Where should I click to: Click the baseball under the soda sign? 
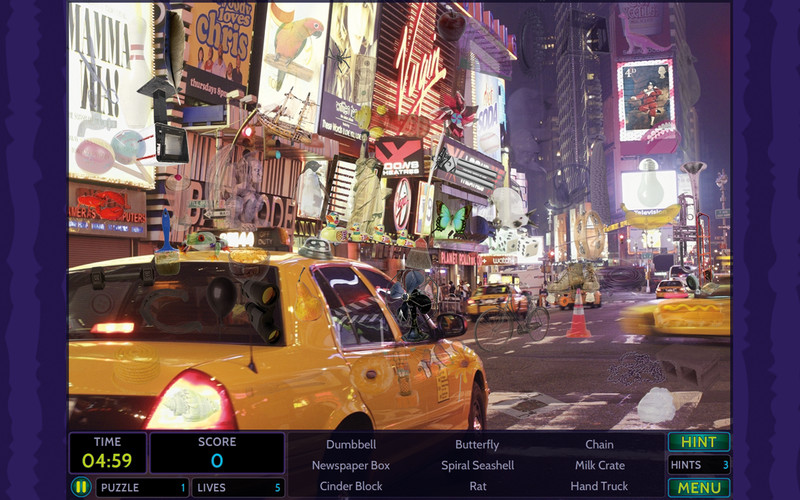(x=491, y=143)
